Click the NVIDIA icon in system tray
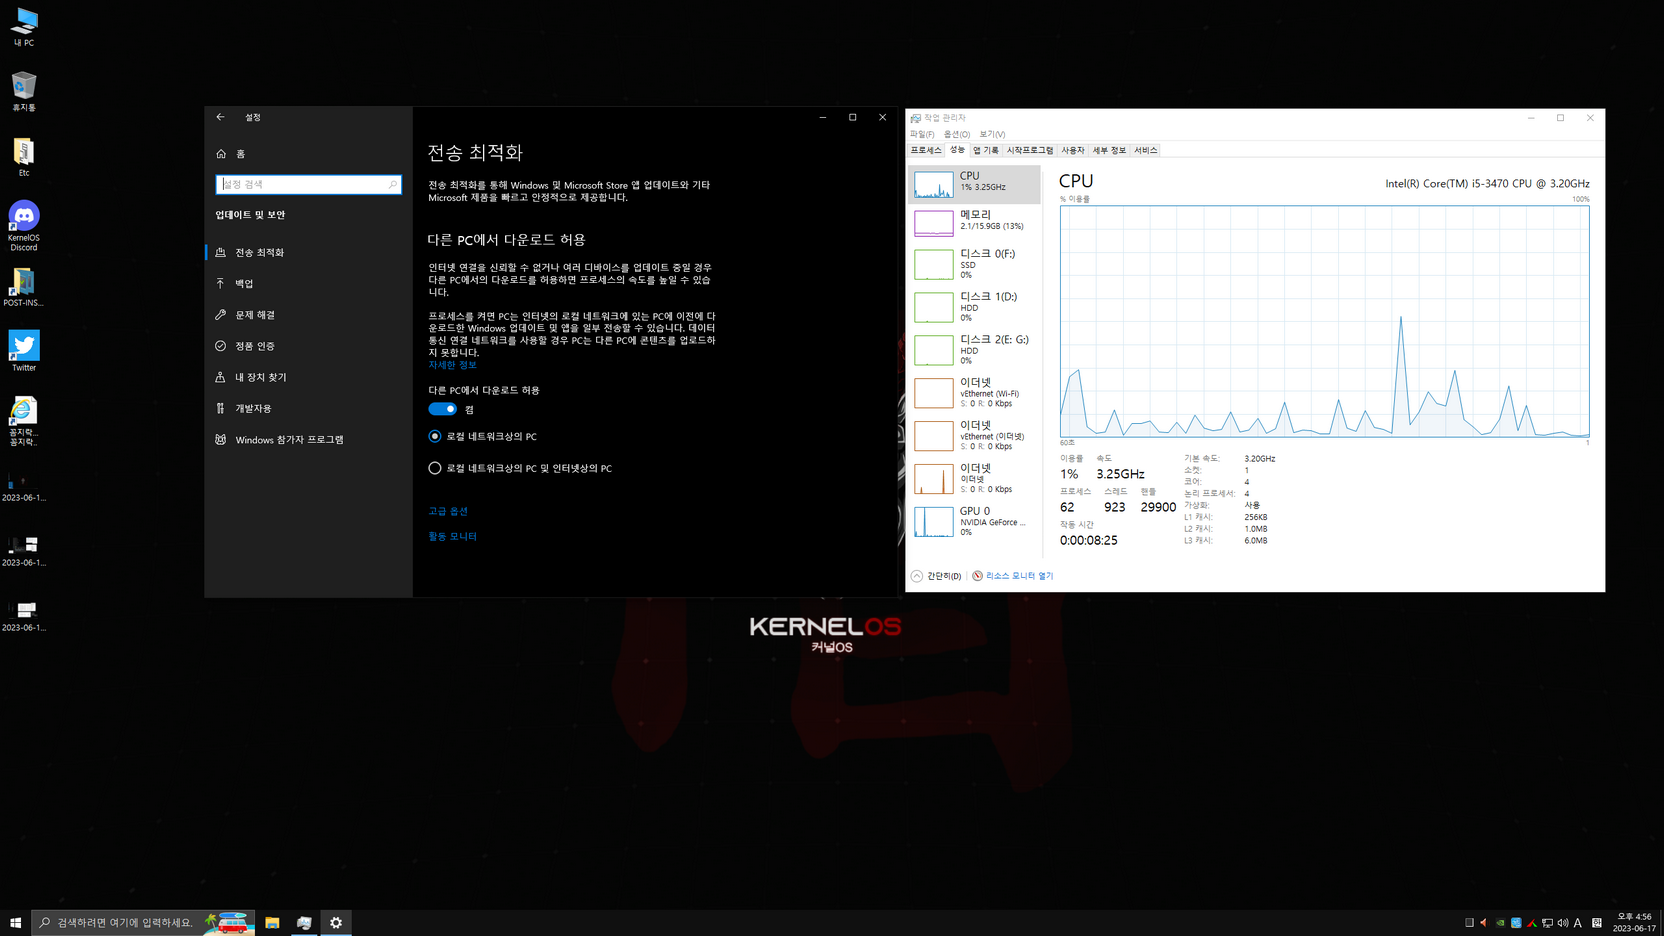 tap(1500, 923)
